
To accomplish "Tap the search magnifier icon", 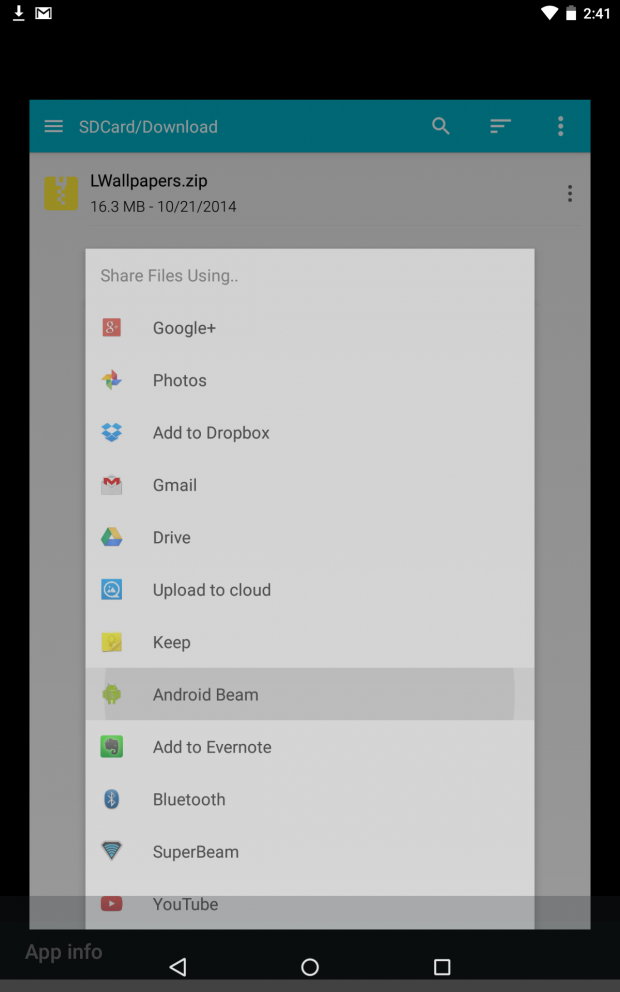I will pos(441,127).
